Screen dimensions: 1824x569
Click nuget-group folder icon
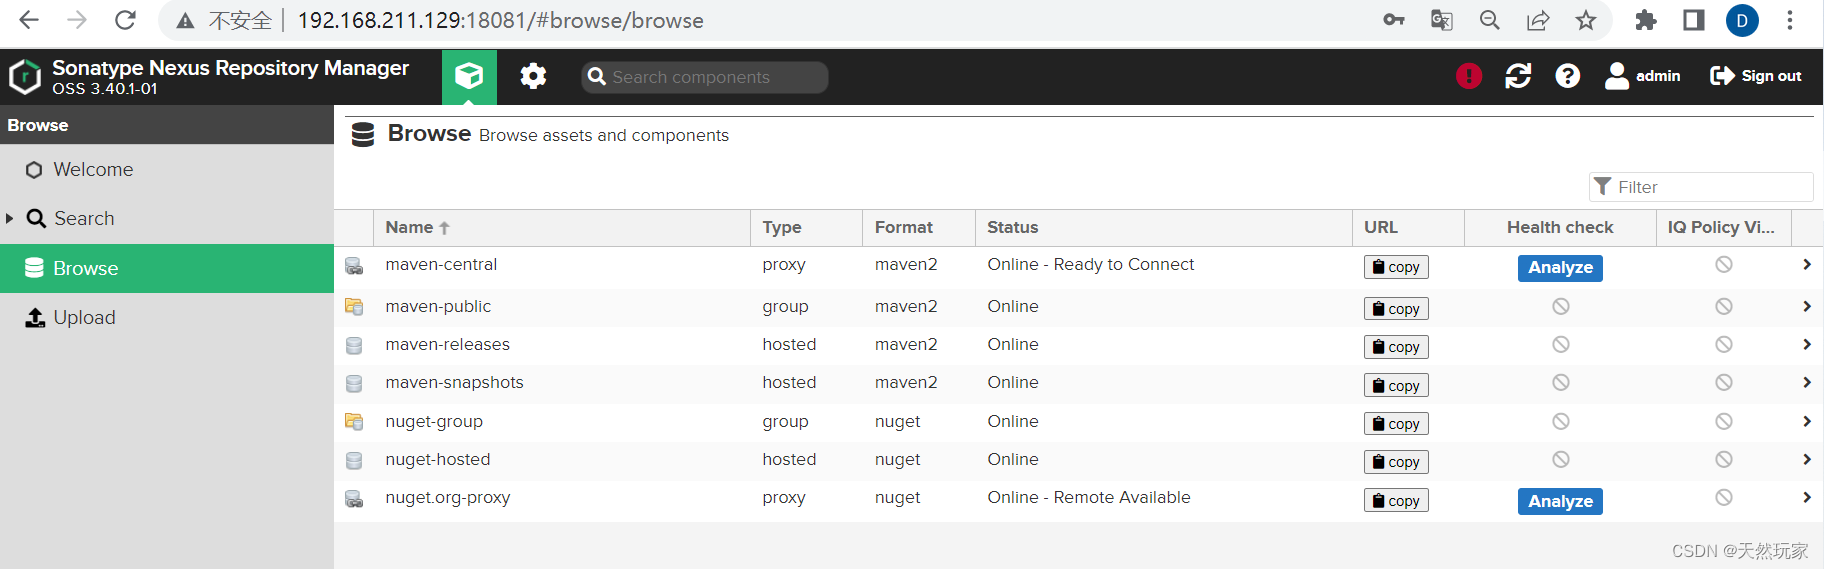point(354,421)
